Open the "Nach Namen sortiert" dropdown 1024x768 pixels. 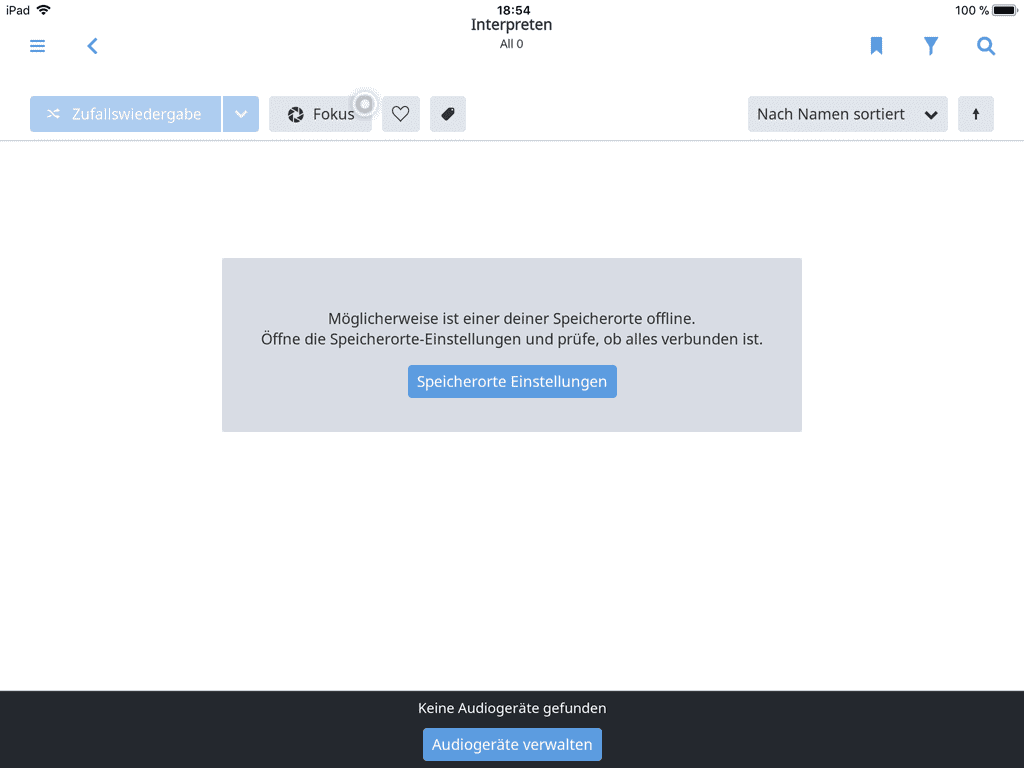847,114
